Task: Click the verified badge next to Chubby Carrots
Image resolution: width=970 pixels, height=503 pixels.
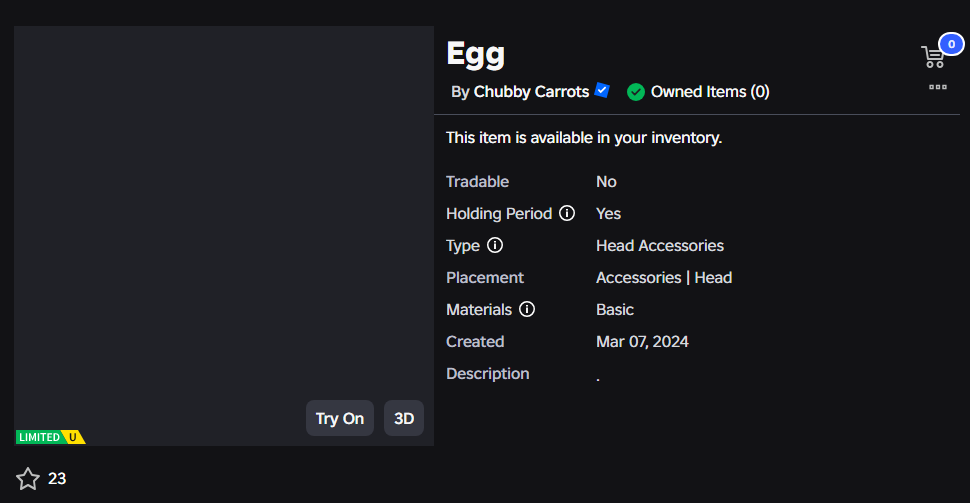Action: 602,90
